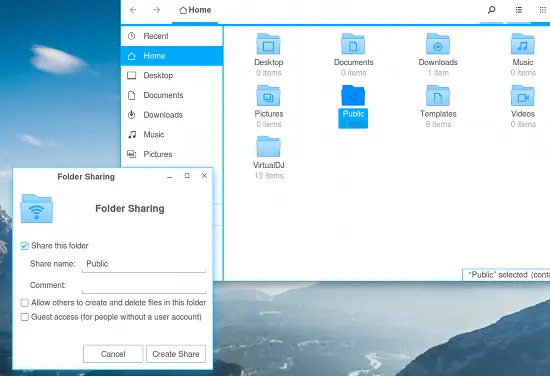The width and height of the screenshot is (550, 376).
Task: Open the Videos folder icon
Action: coord(523,95)
